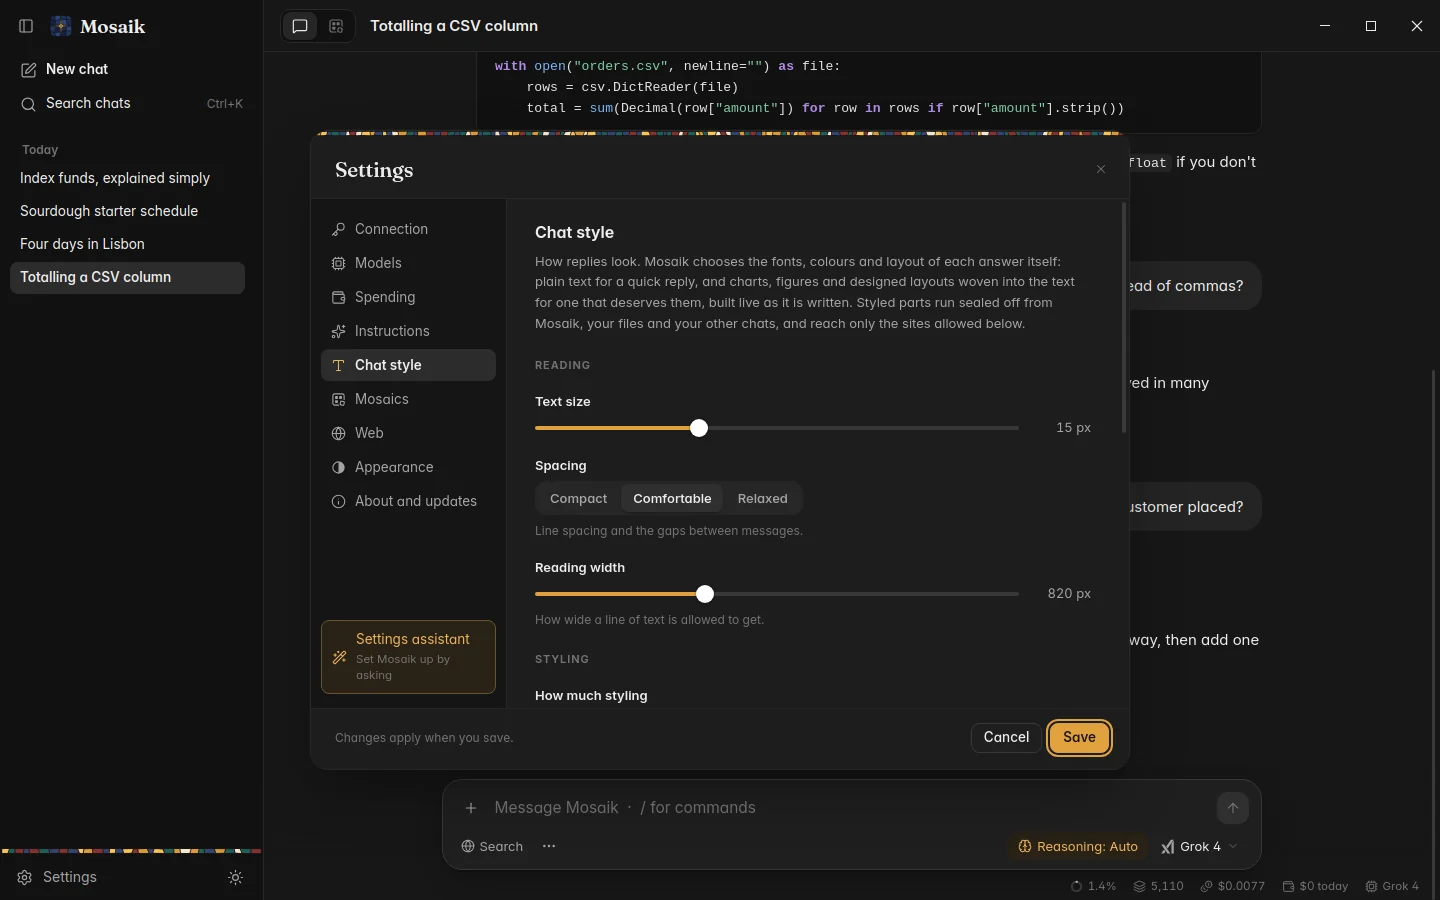Click the Instructions sparkle icon

point(339,331)
